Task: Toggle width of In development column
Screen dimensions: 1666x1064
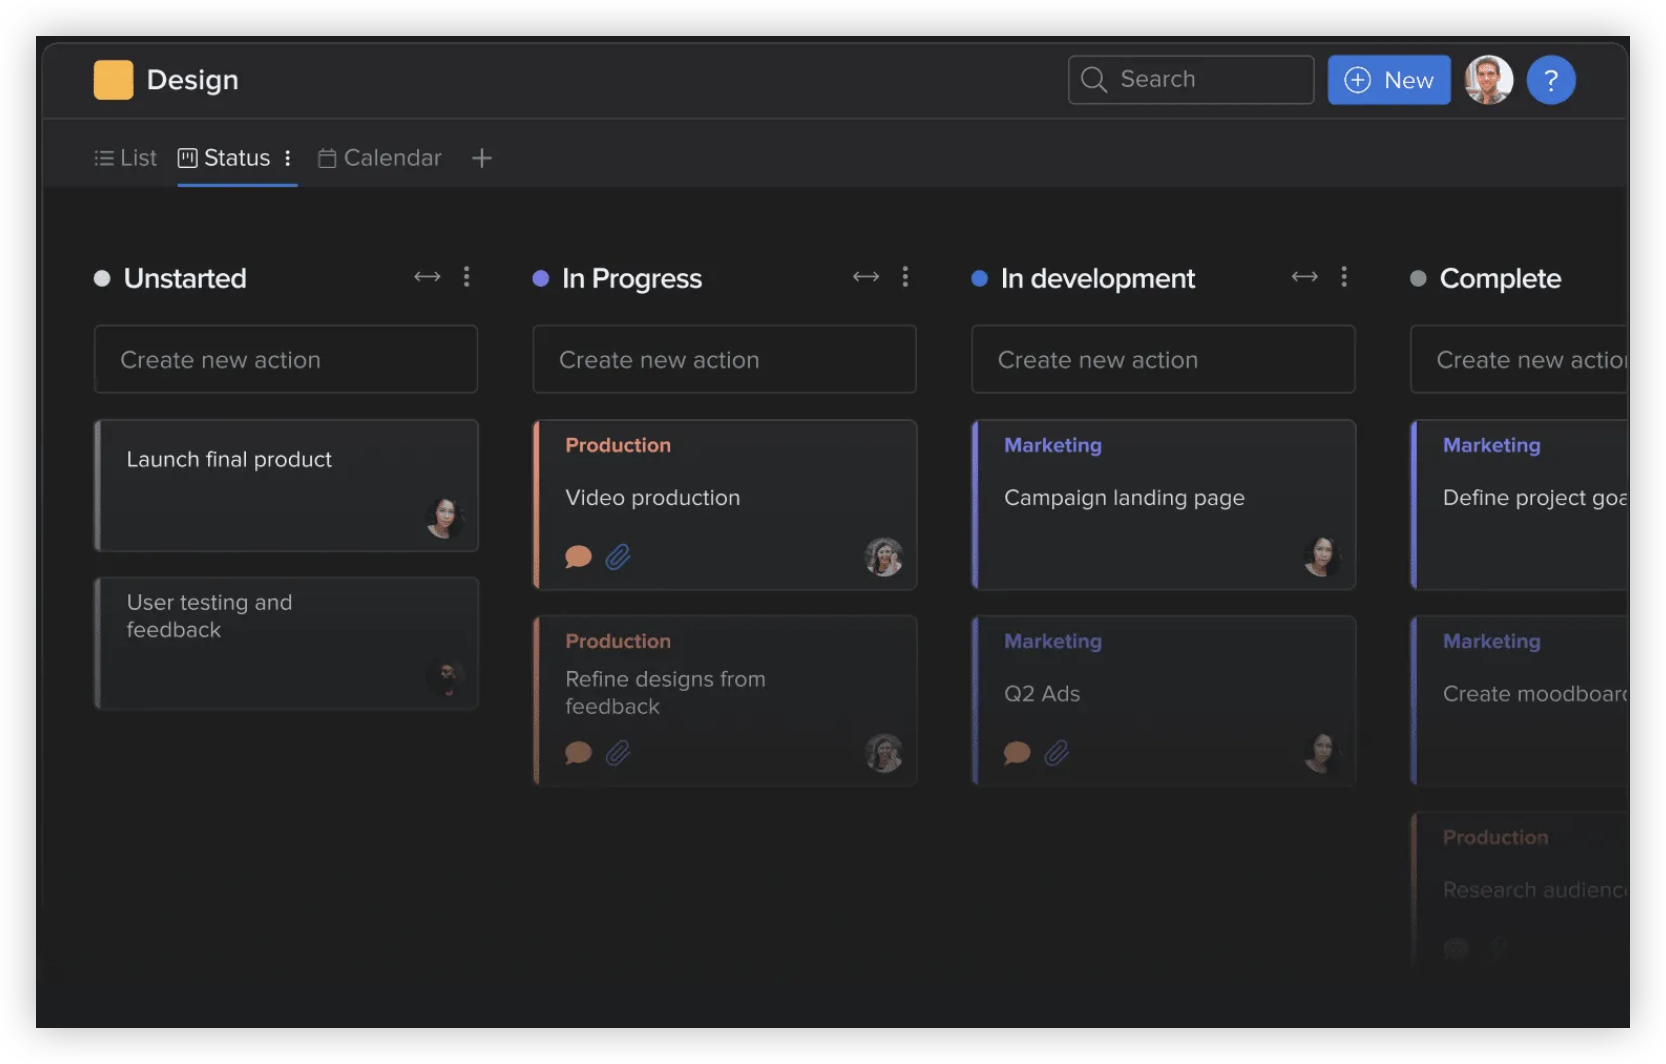Action: click(x=1304, y=277)
